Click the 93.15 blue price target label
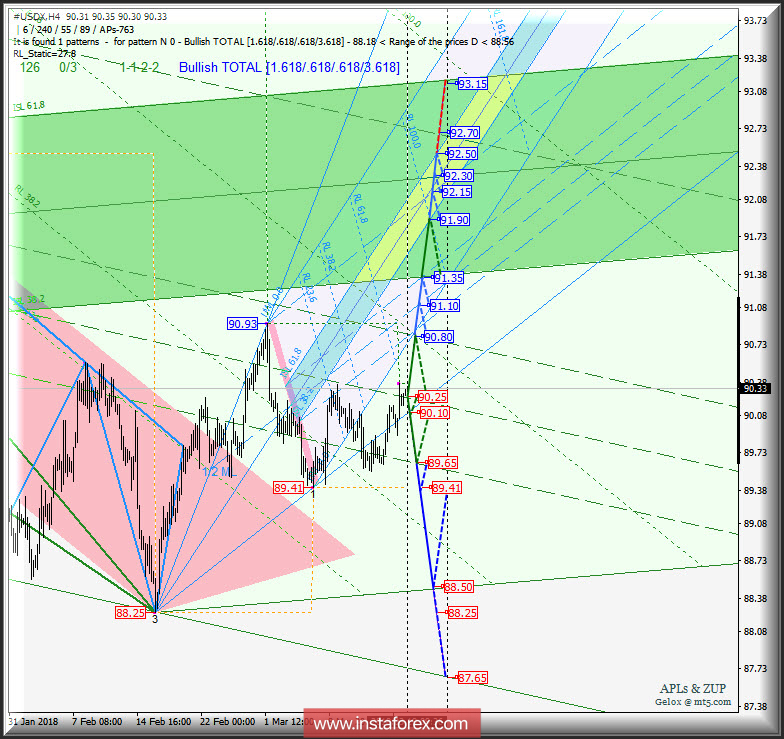 pos(472,84)
